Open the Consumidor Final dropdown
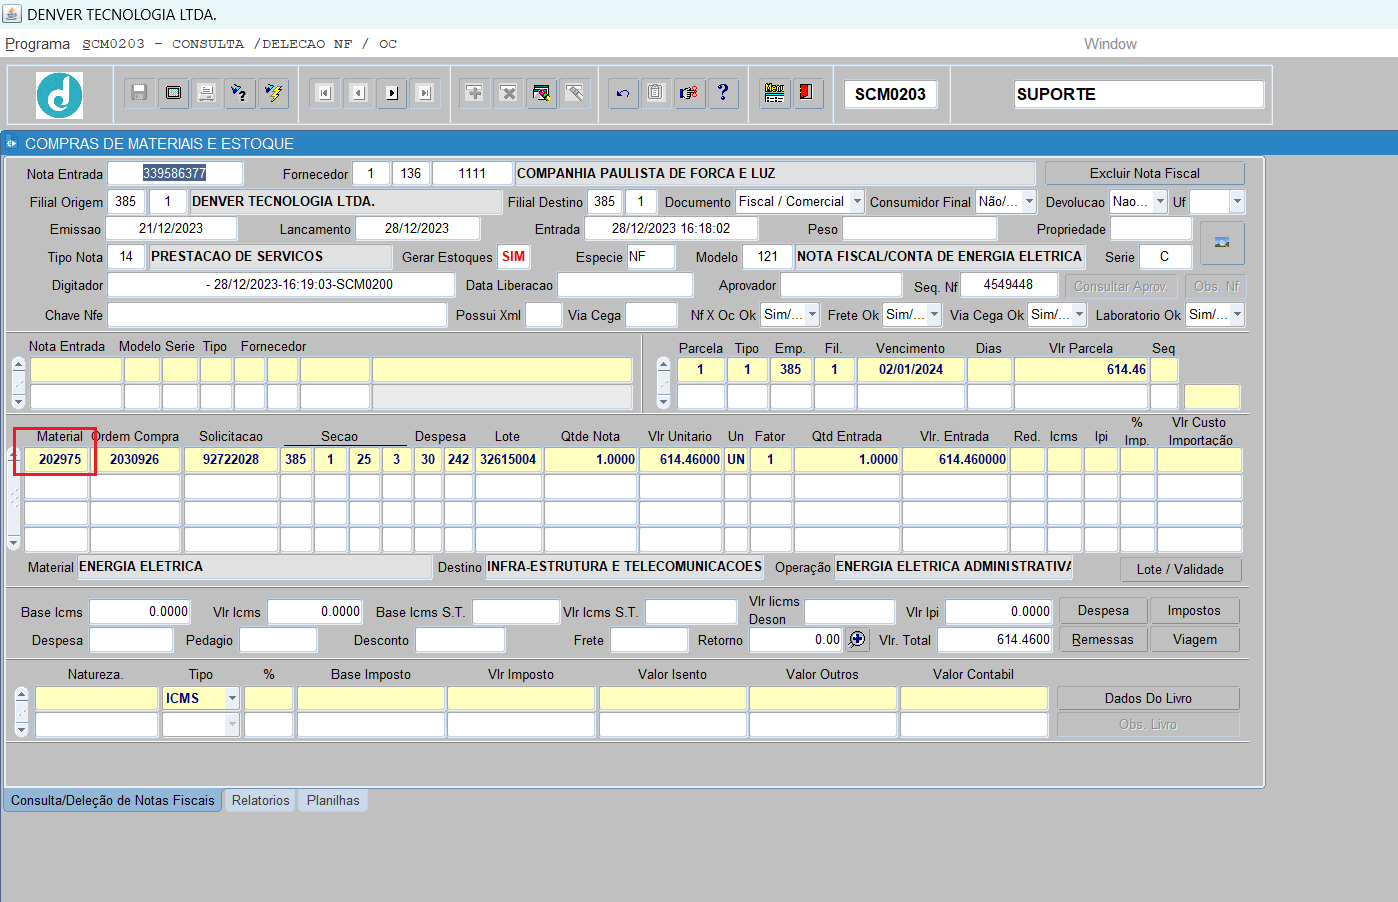 pyautogui.click(x=1029, y=202)
